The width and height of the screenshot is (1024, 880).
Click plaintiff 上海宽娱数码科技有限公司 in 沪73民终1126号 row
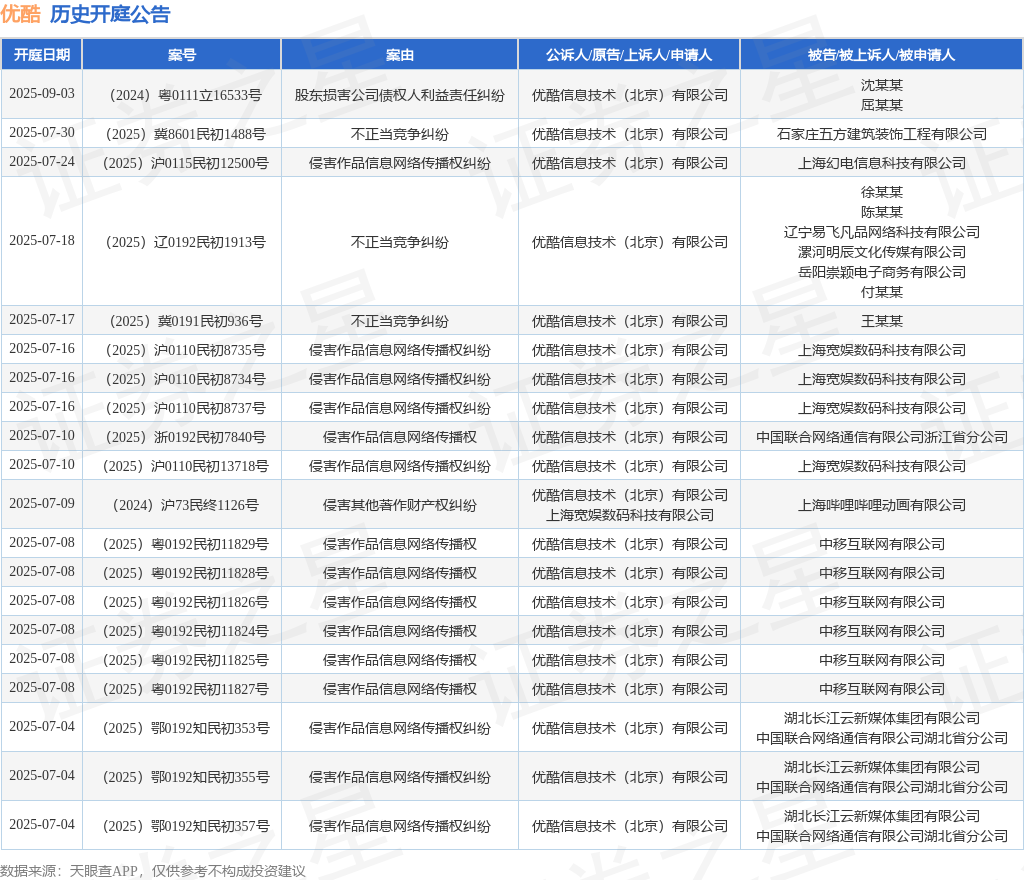tap(630, 515)
